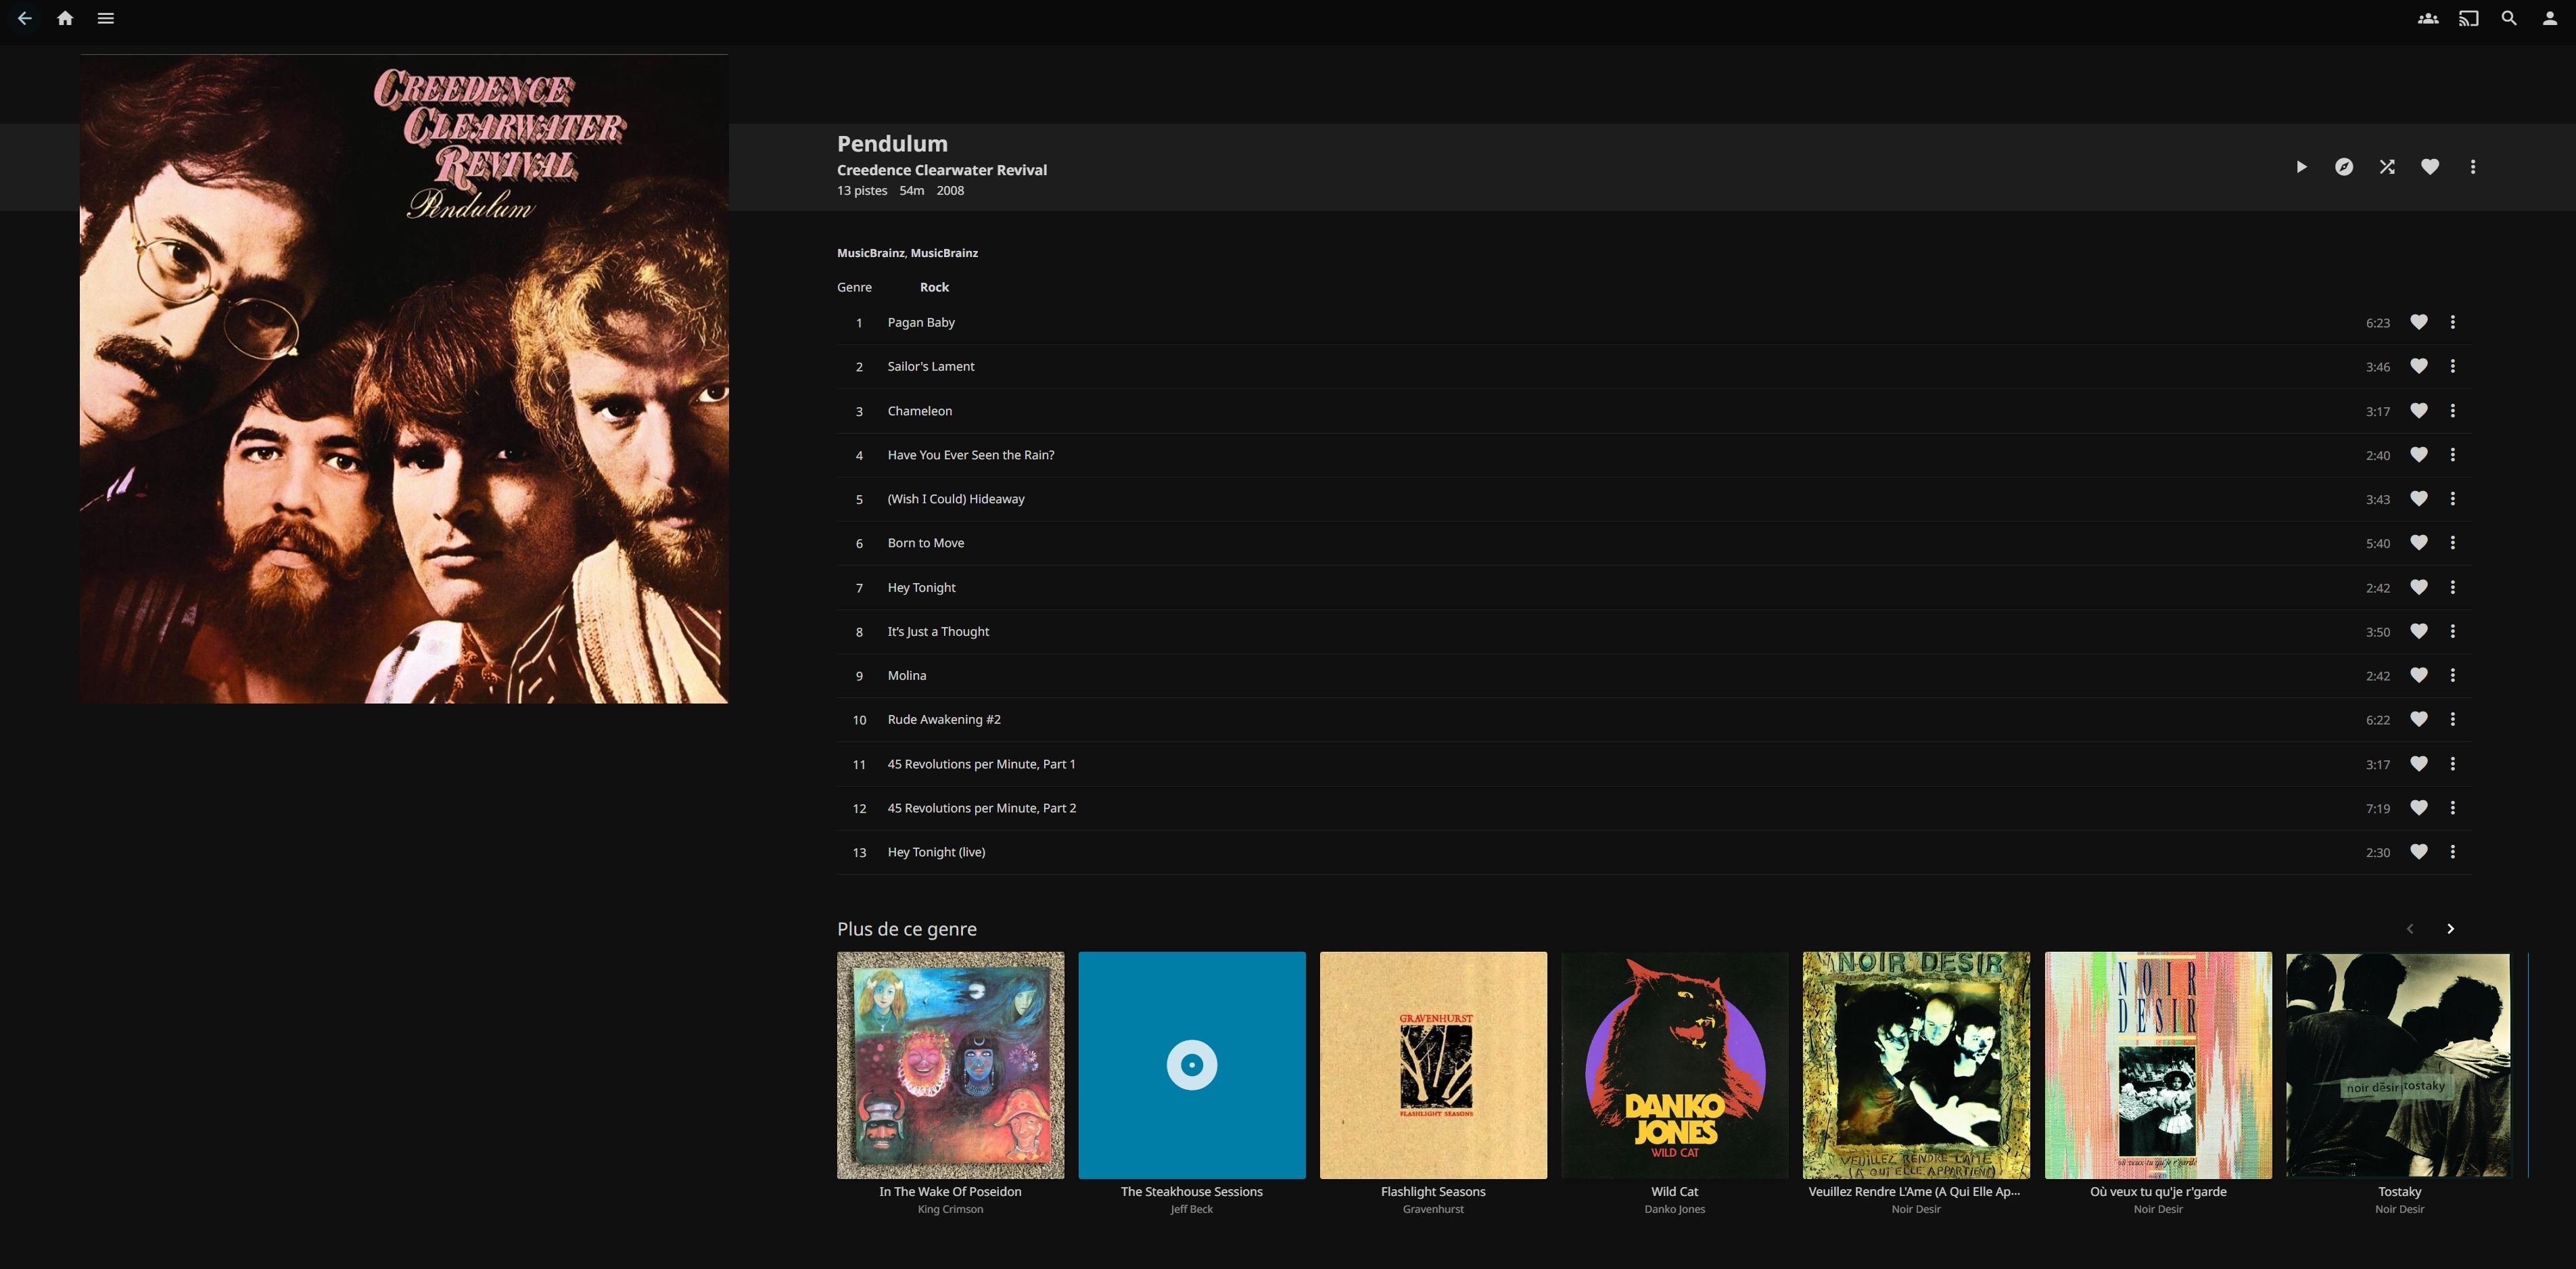Favorite track 7 Hey Tonight
This screenshot has height=1269, width=2576.
point(2419,587)
